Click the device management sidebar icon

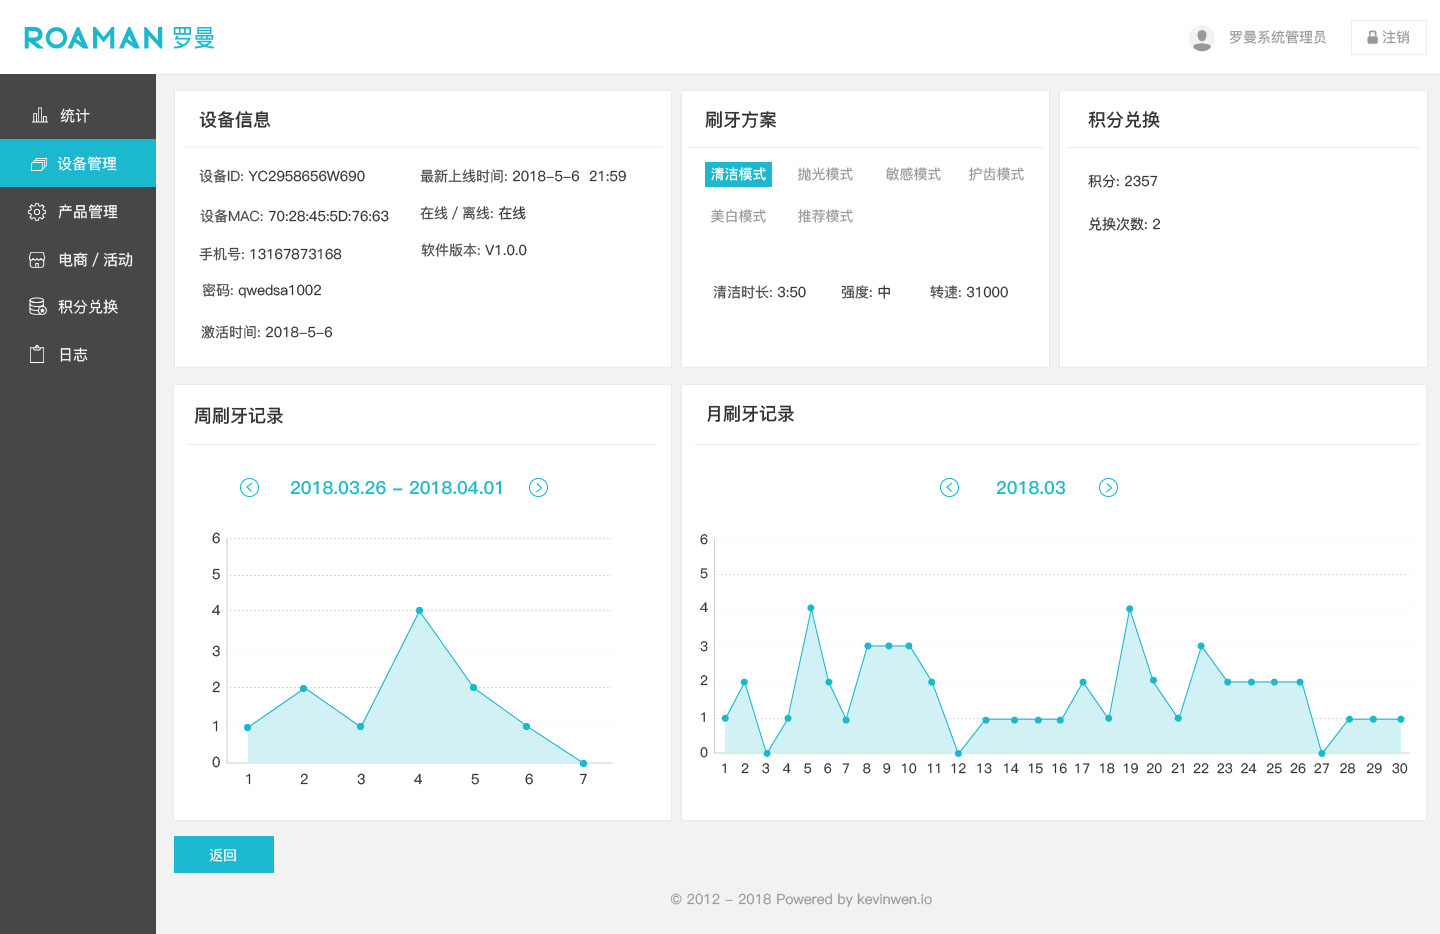pos(39,164)
